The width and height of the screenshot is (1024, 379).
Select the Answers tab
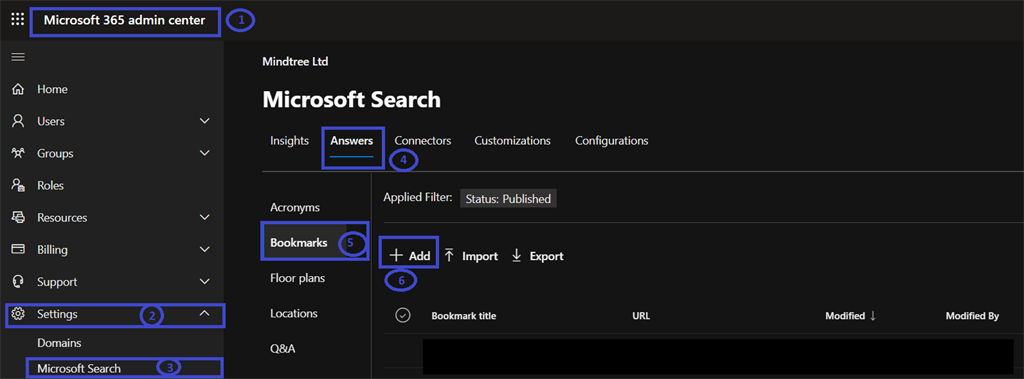pyautogui.click(x=351, y=141)
